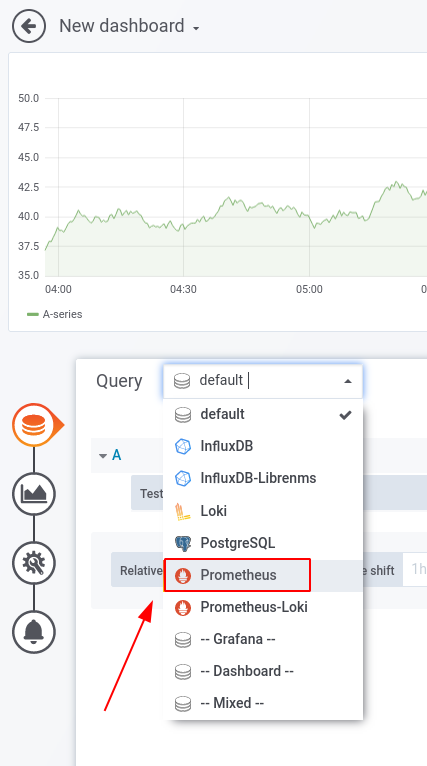The image size is (427, 766).
Task: Click the time shift input field
Action: [415, 570]
